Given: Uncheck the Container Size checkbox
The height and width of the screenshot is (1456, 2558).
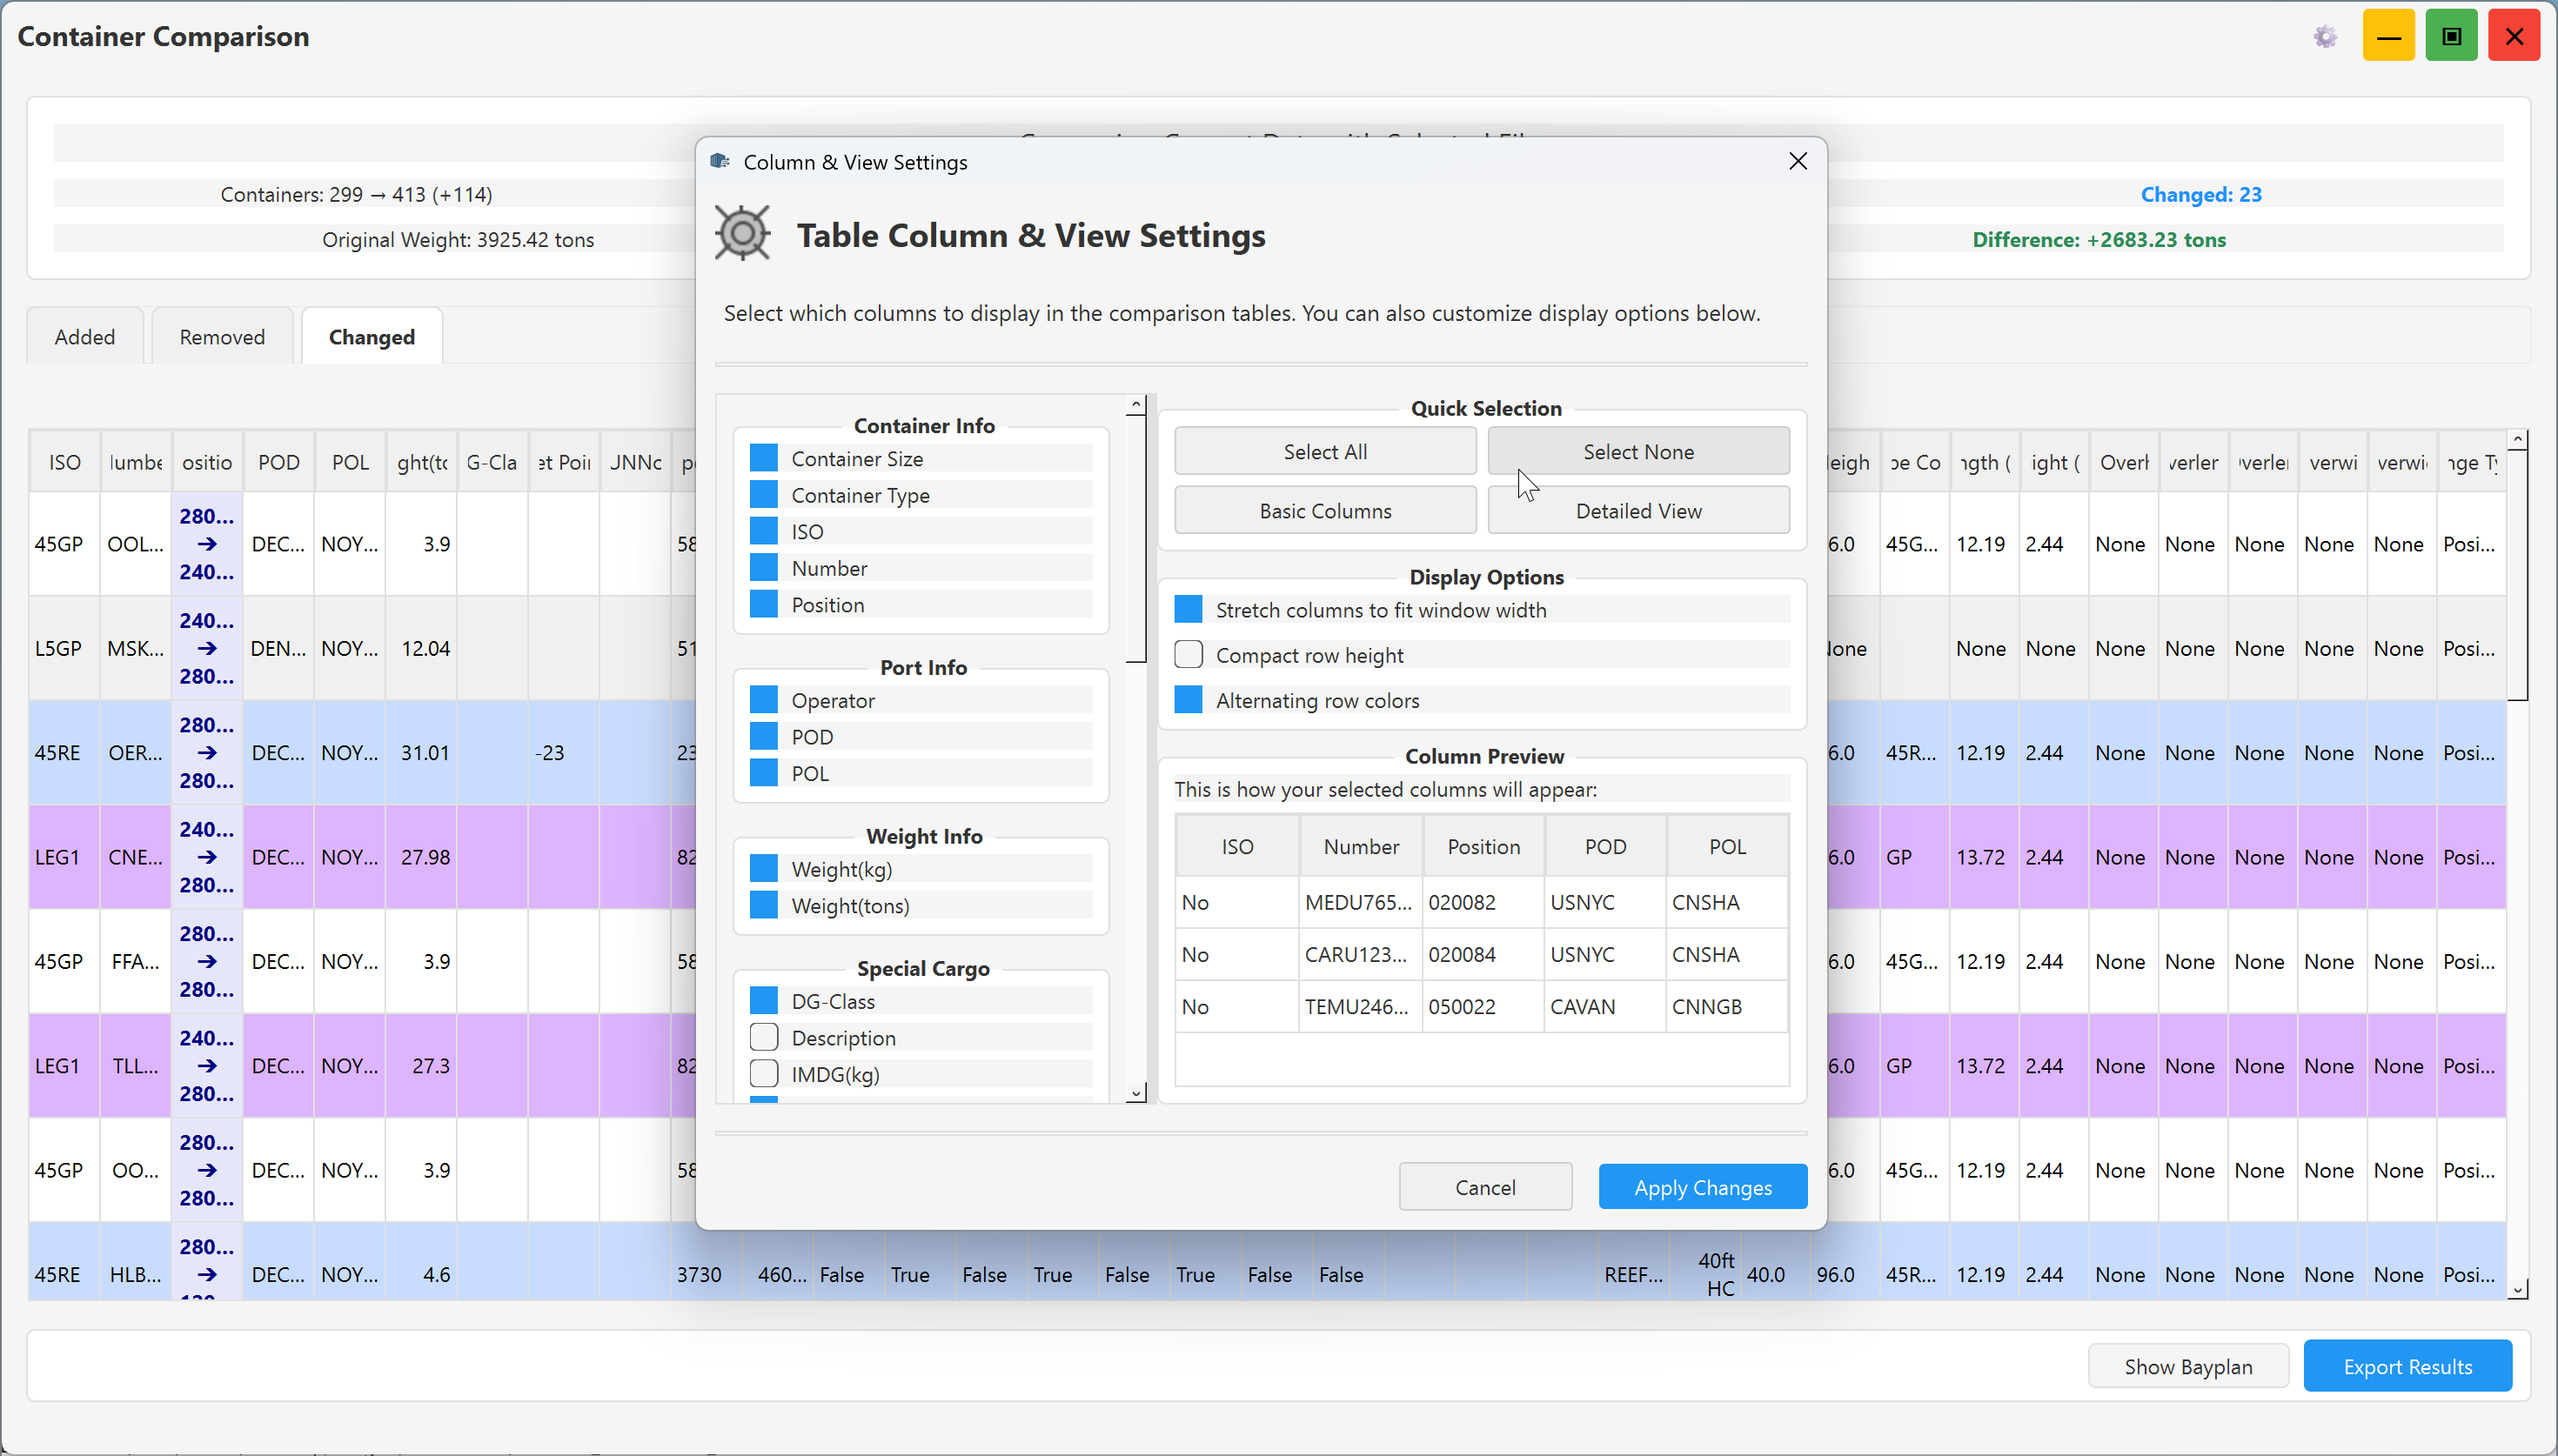Looking at the screenshot, I should point(764,458).
